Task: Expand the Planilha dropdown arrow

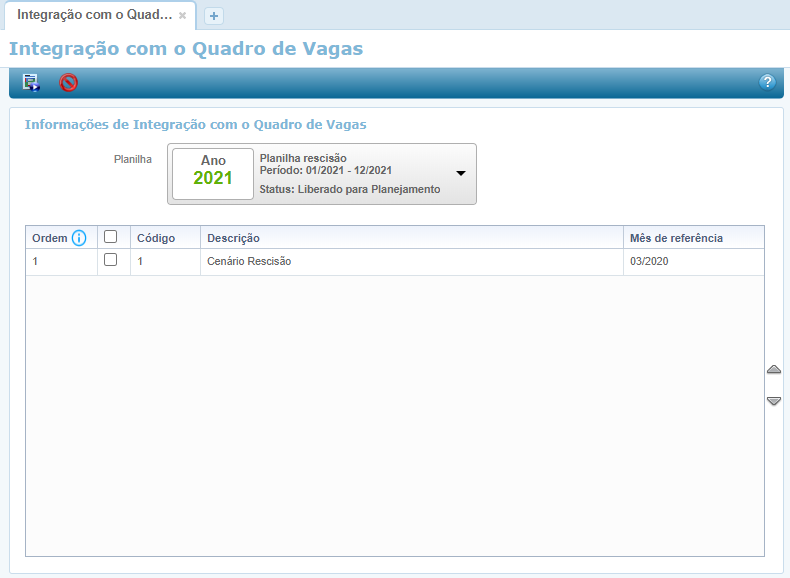Action: point(461,173)
